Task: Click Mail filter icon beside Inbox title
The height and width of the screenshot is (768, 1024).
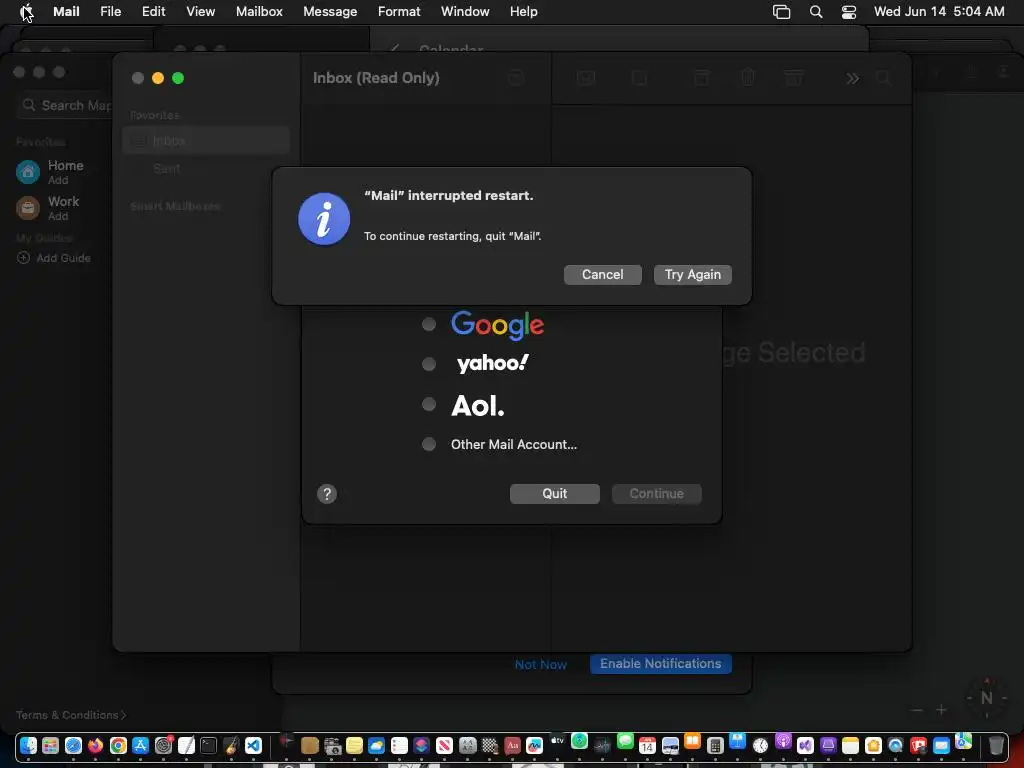Action: 516,78
